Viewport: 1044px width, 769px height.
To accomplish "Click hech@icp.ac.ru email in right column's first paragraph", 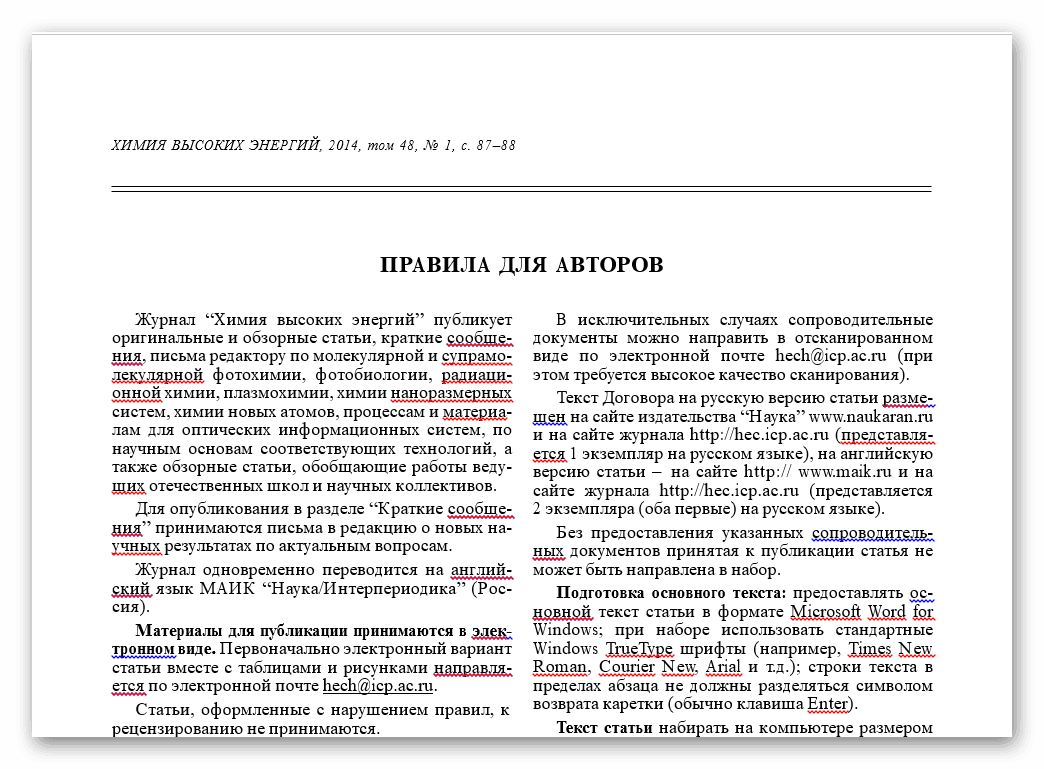I will [x=831, y=356].
